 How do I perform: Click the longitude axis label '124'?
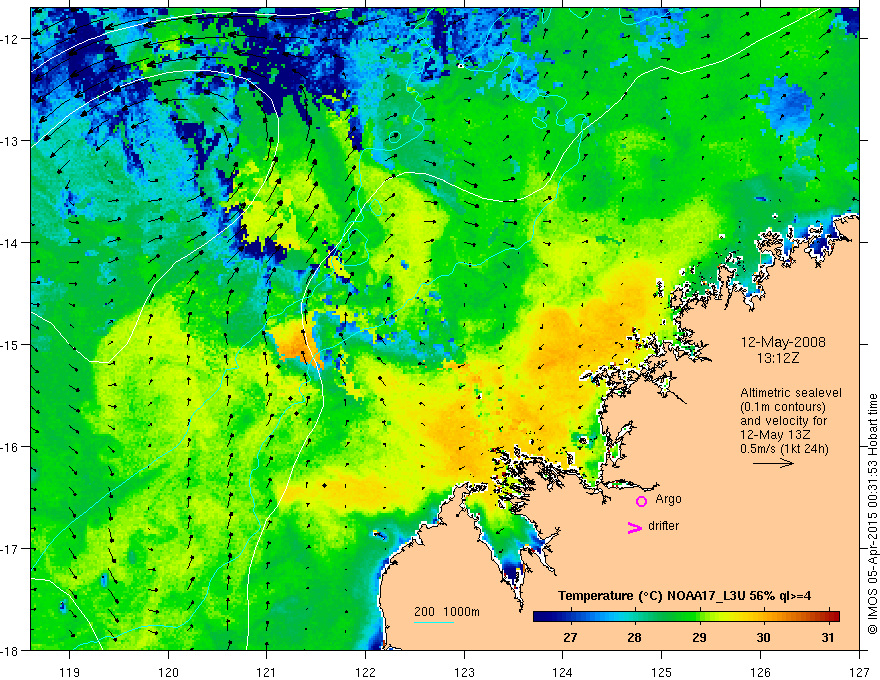click(x=563, y=672)
